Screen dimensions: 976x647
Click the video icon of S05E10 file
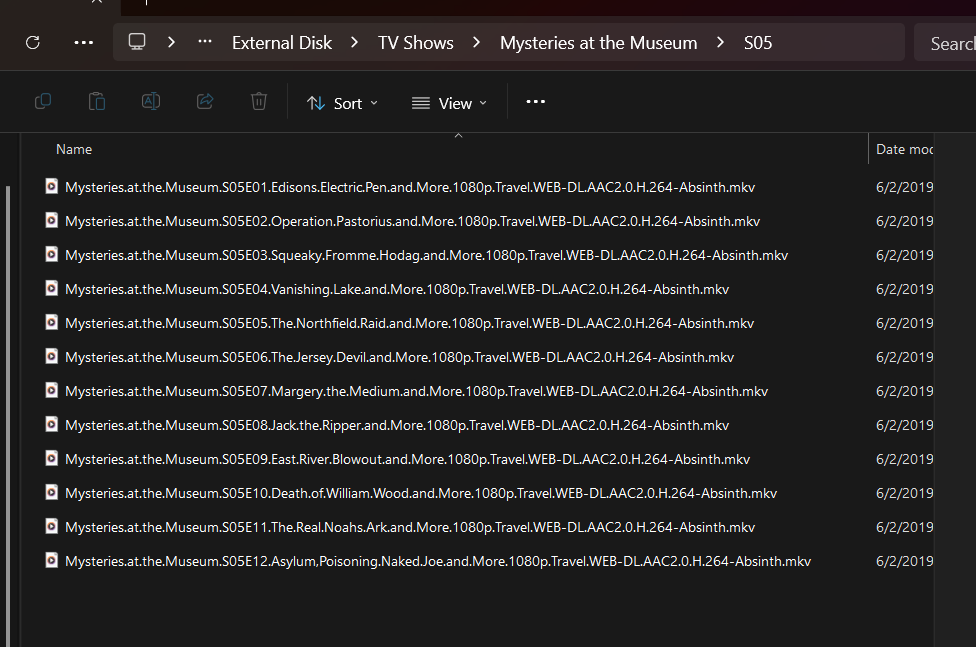52,492
